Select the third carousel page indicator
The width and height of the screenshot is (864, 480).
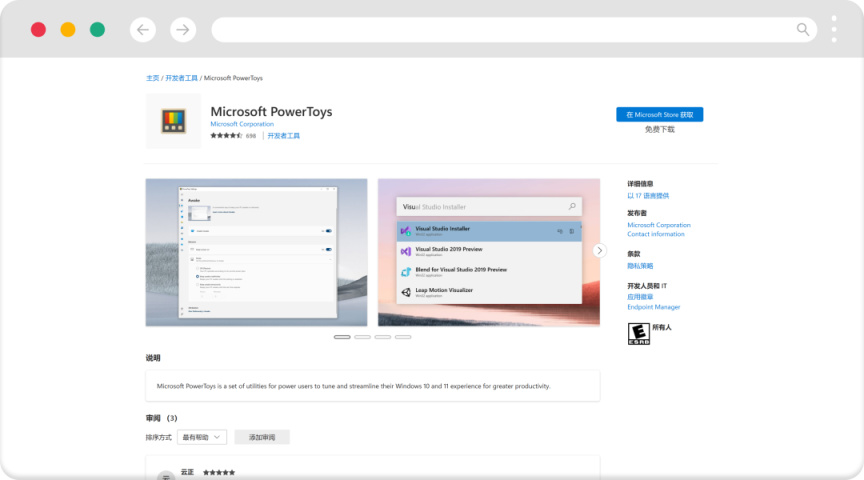tap(382, 337)
